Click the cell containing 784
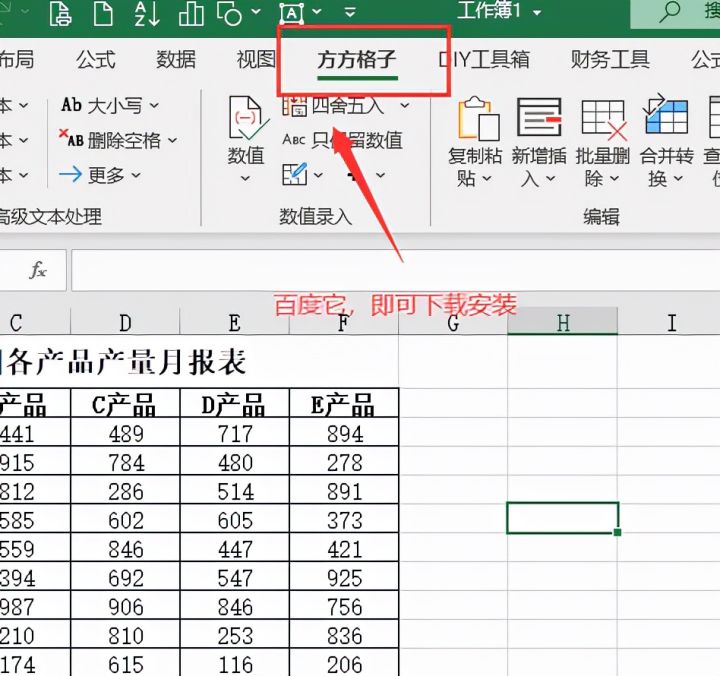The height and width of the screenshot is (676, 720). tap(125, 461)
